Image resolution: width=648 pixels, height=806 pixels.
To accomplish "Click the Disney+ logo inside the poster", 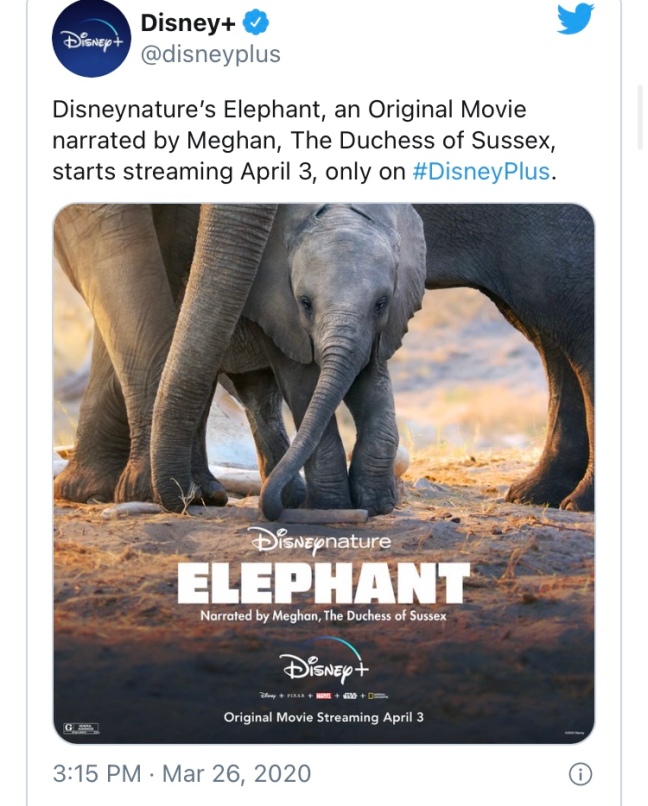I will pos(324,663).
